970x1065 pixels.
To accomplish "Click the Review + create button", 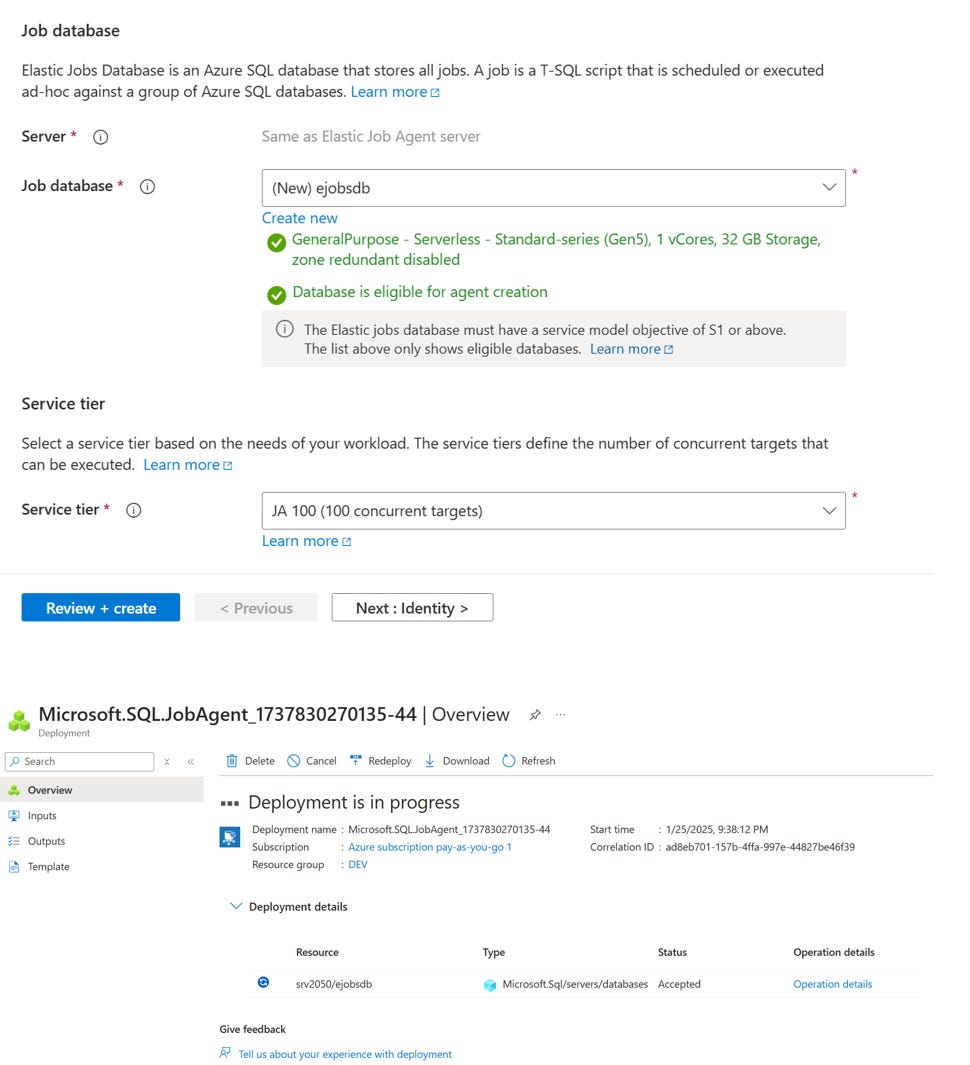I will (101, 607).
